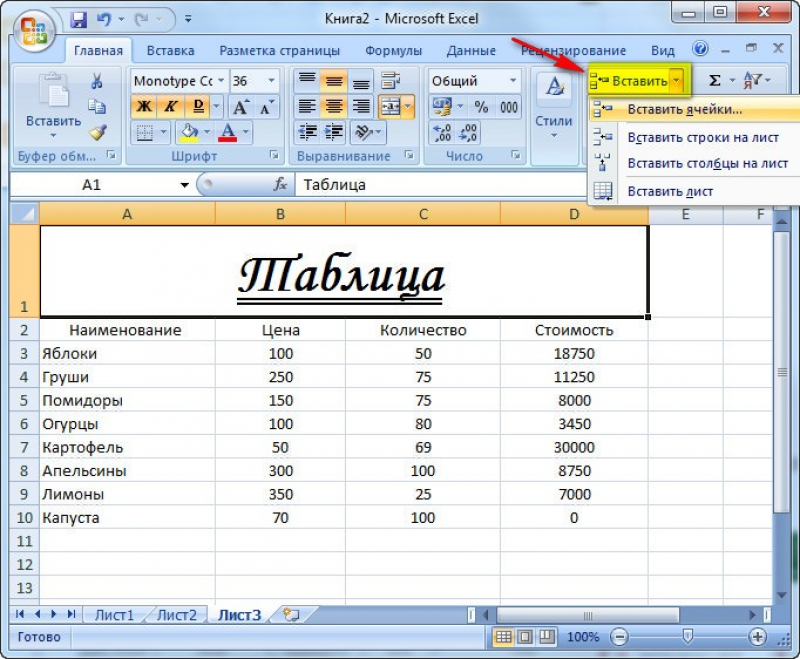Apply thousands separator 000 format

click(x=509, y=107)
